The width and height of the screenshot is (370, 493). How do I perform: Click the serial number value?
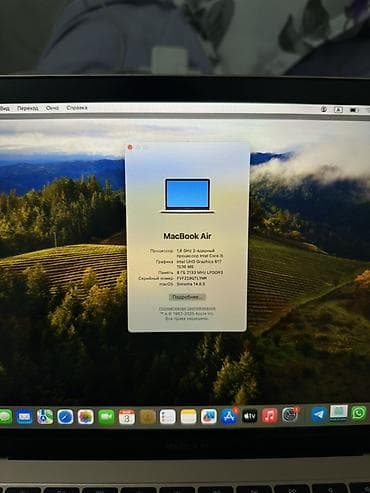point(192,278)
